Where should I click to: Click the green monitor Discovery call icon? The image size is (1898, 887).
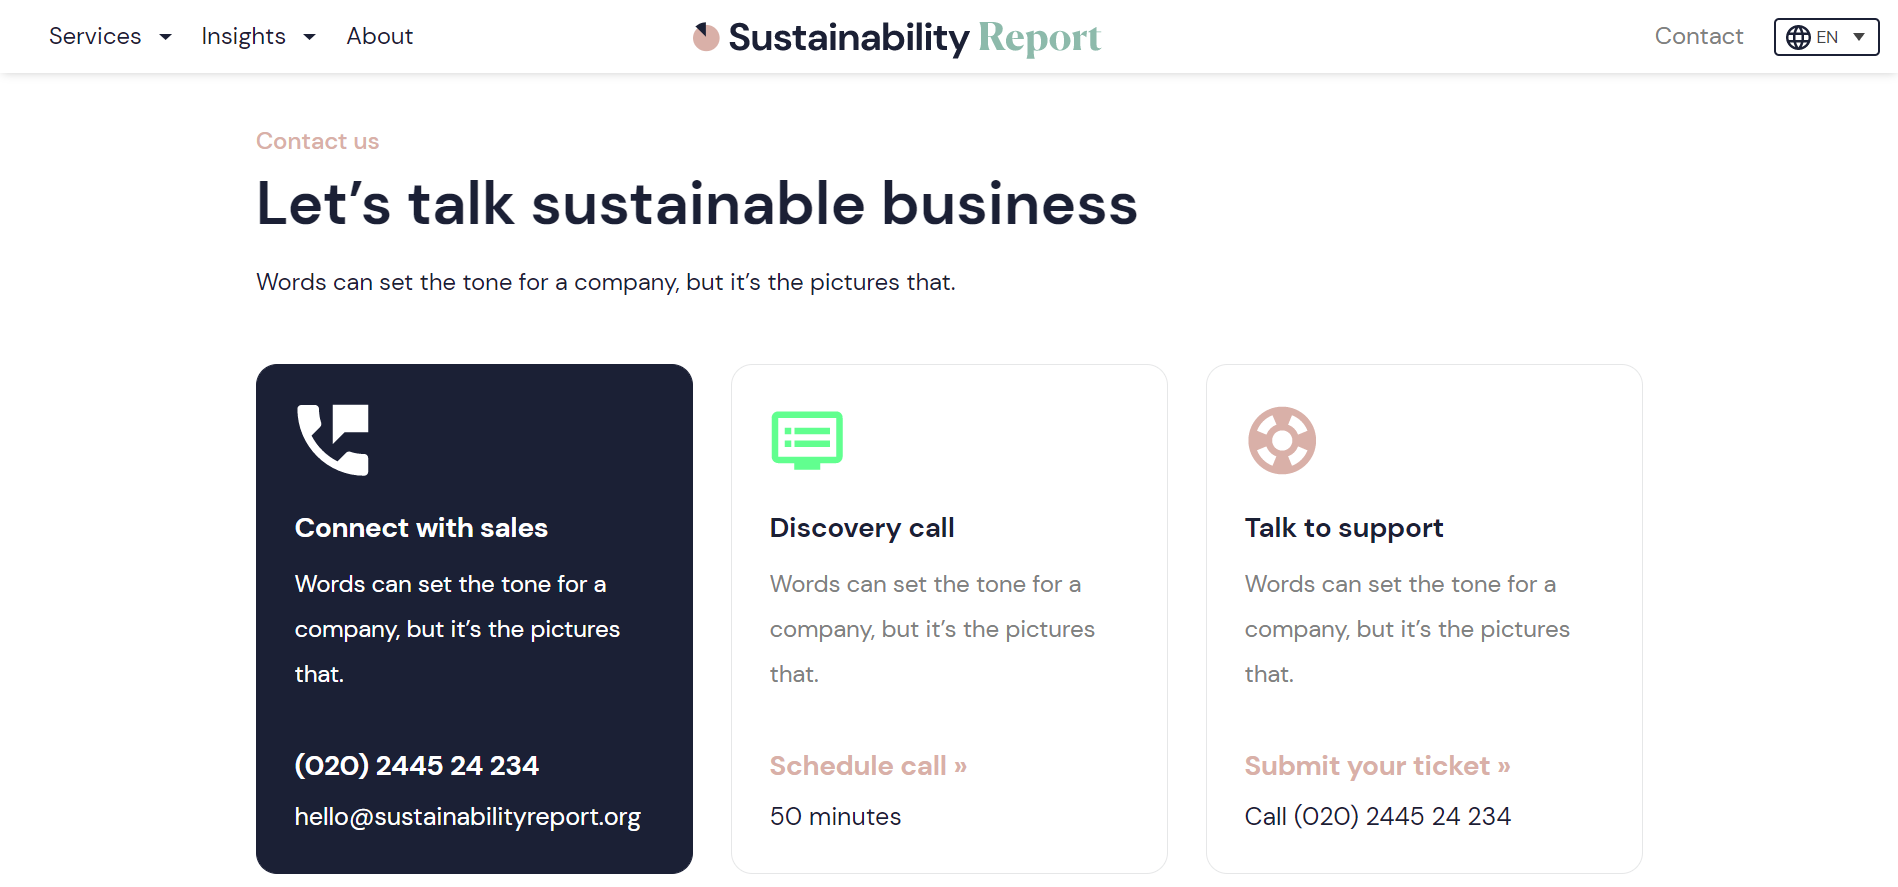(807, 440)
